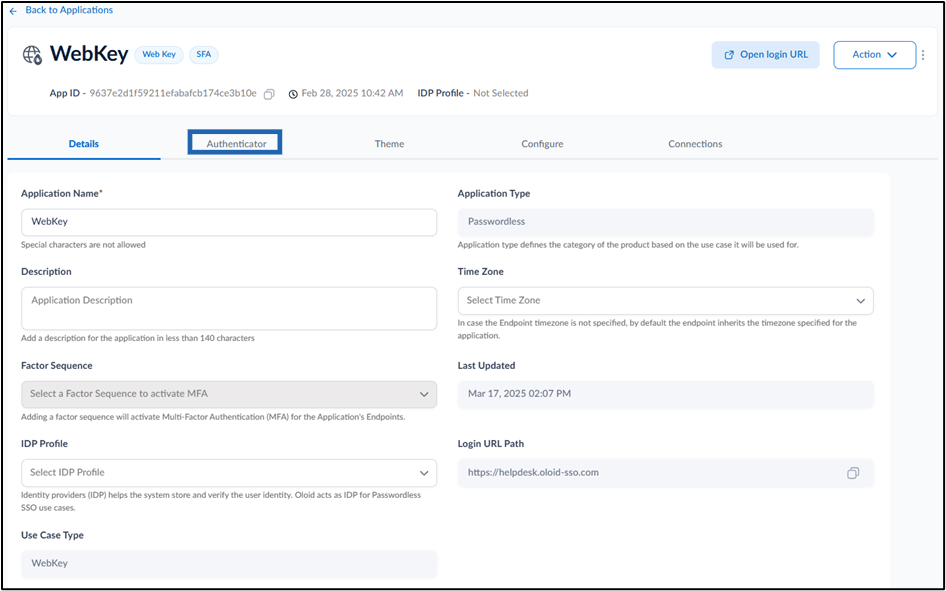
Task: Click the Application Type Passwordless field
Action: [x=665, y=222]
